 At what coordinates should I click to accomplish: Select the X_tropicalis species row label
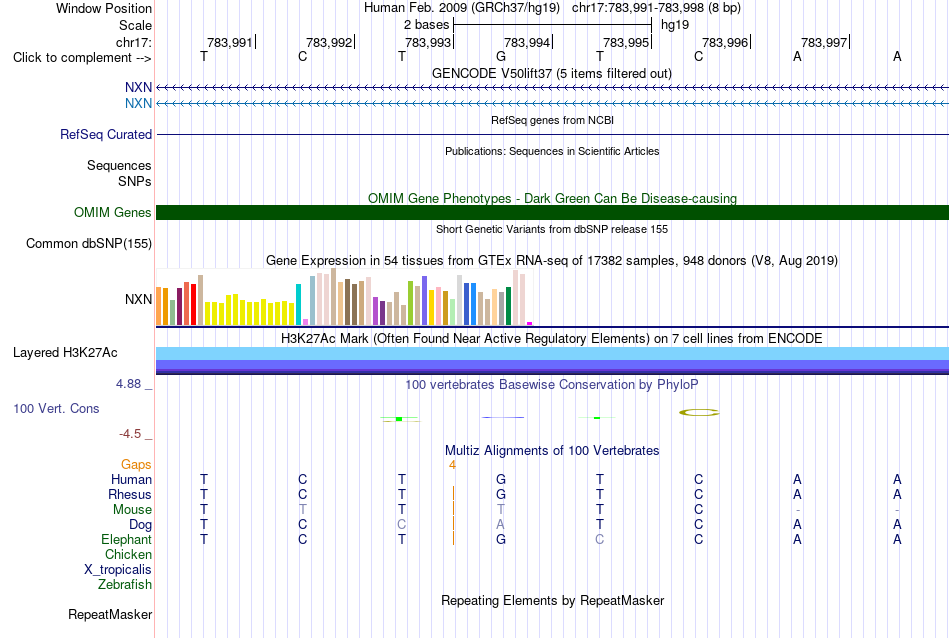tap(118, 570)
